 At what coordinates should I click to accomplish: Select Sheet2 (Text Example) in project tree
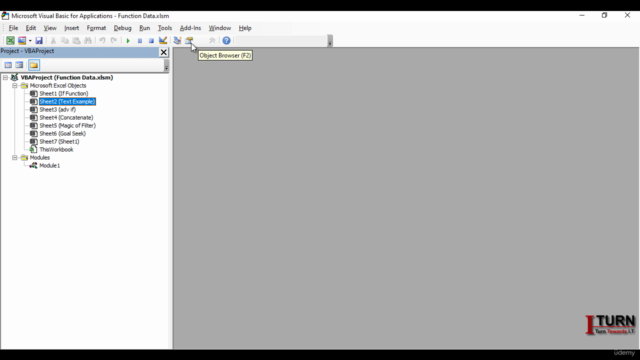[x=67, y=102]
